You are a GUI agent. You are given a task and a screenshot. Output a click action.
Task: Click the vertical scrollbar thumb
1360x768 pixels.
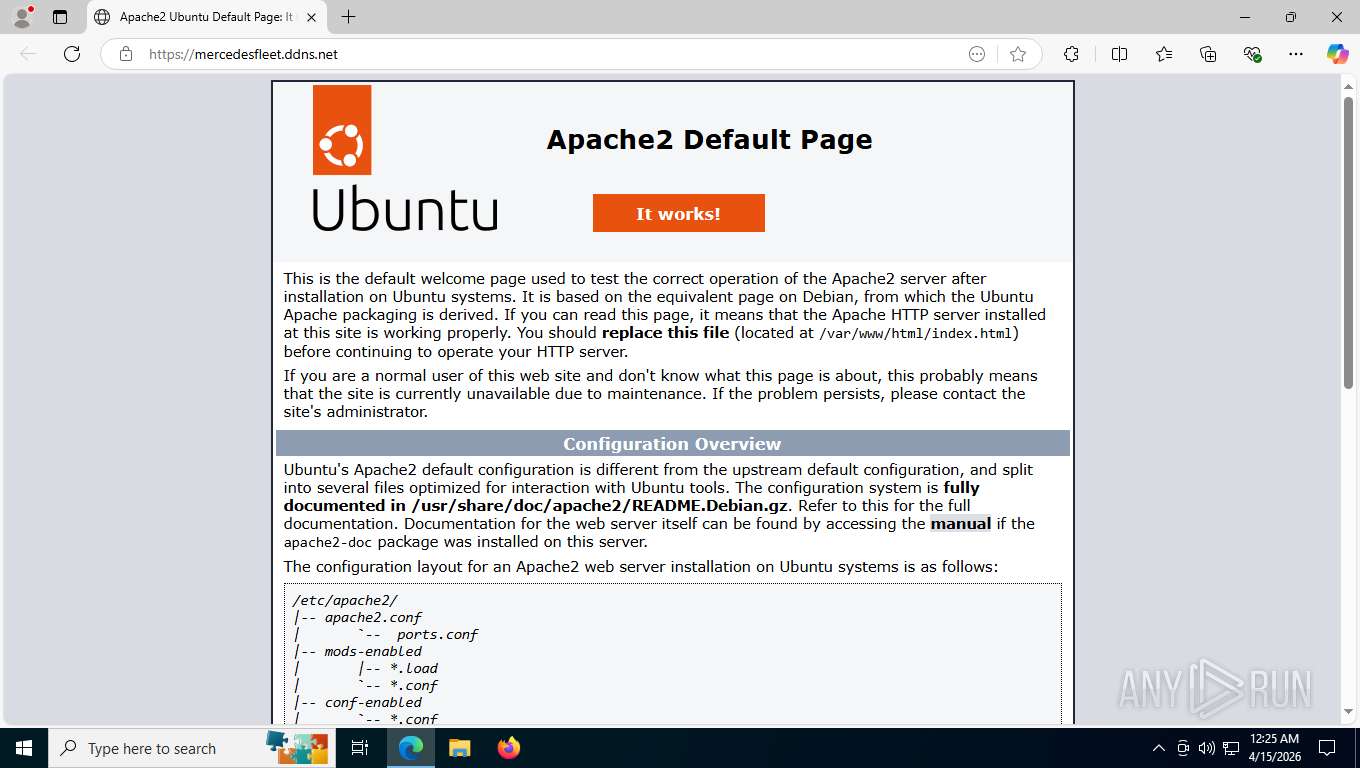(1348, 243)
